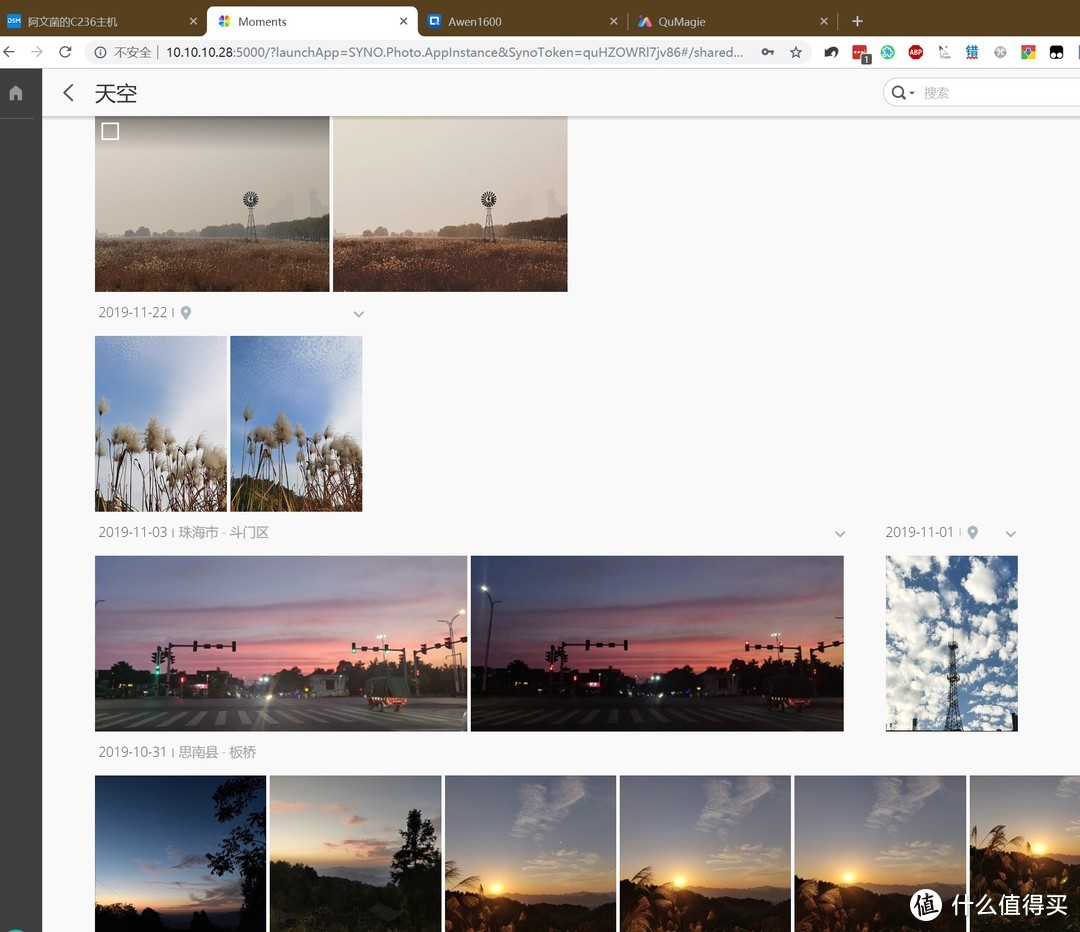Click the black bird extension icon

[831, 52]
